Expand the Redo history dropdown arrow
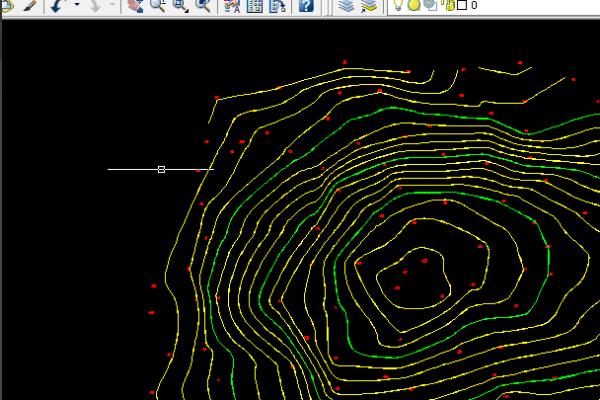Viewport: 600px width, 400px height. click(113, 6)
